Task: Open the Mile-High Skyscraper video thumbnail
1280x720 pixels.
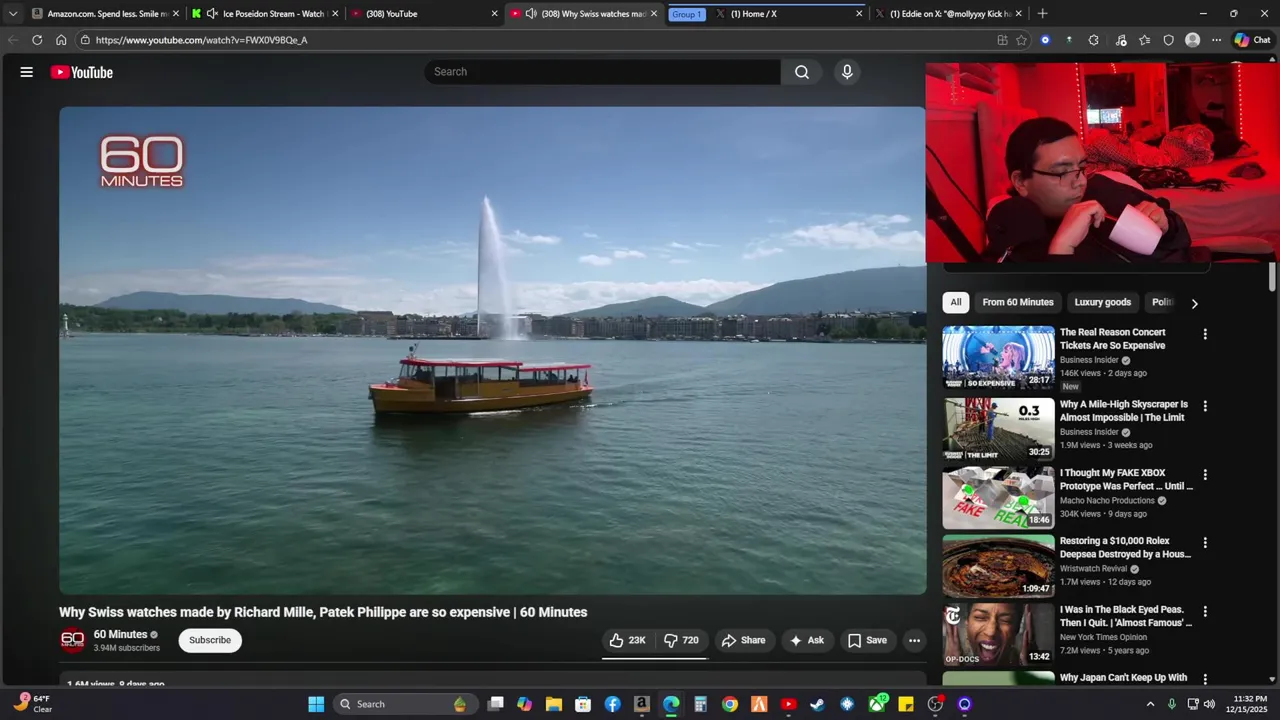Action: pos(998,429)
